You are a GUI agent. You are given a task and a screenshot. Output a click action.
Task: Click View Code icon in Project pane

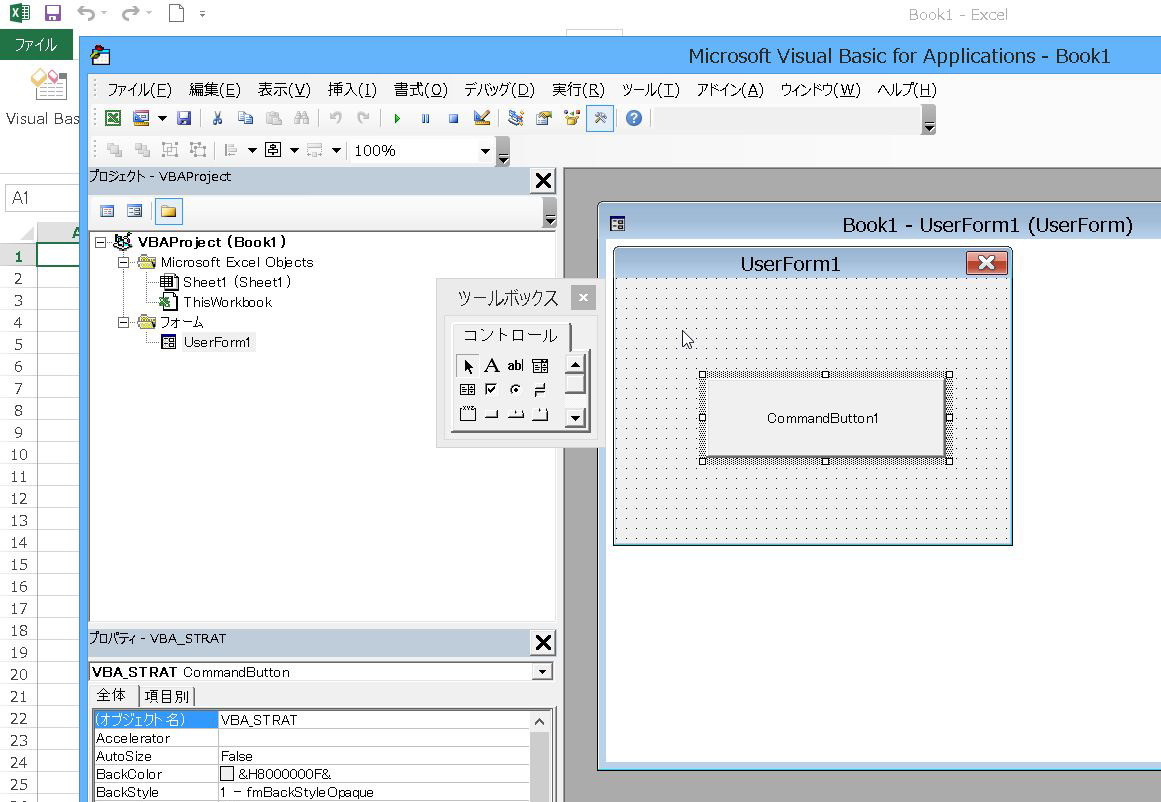point(107,211)
